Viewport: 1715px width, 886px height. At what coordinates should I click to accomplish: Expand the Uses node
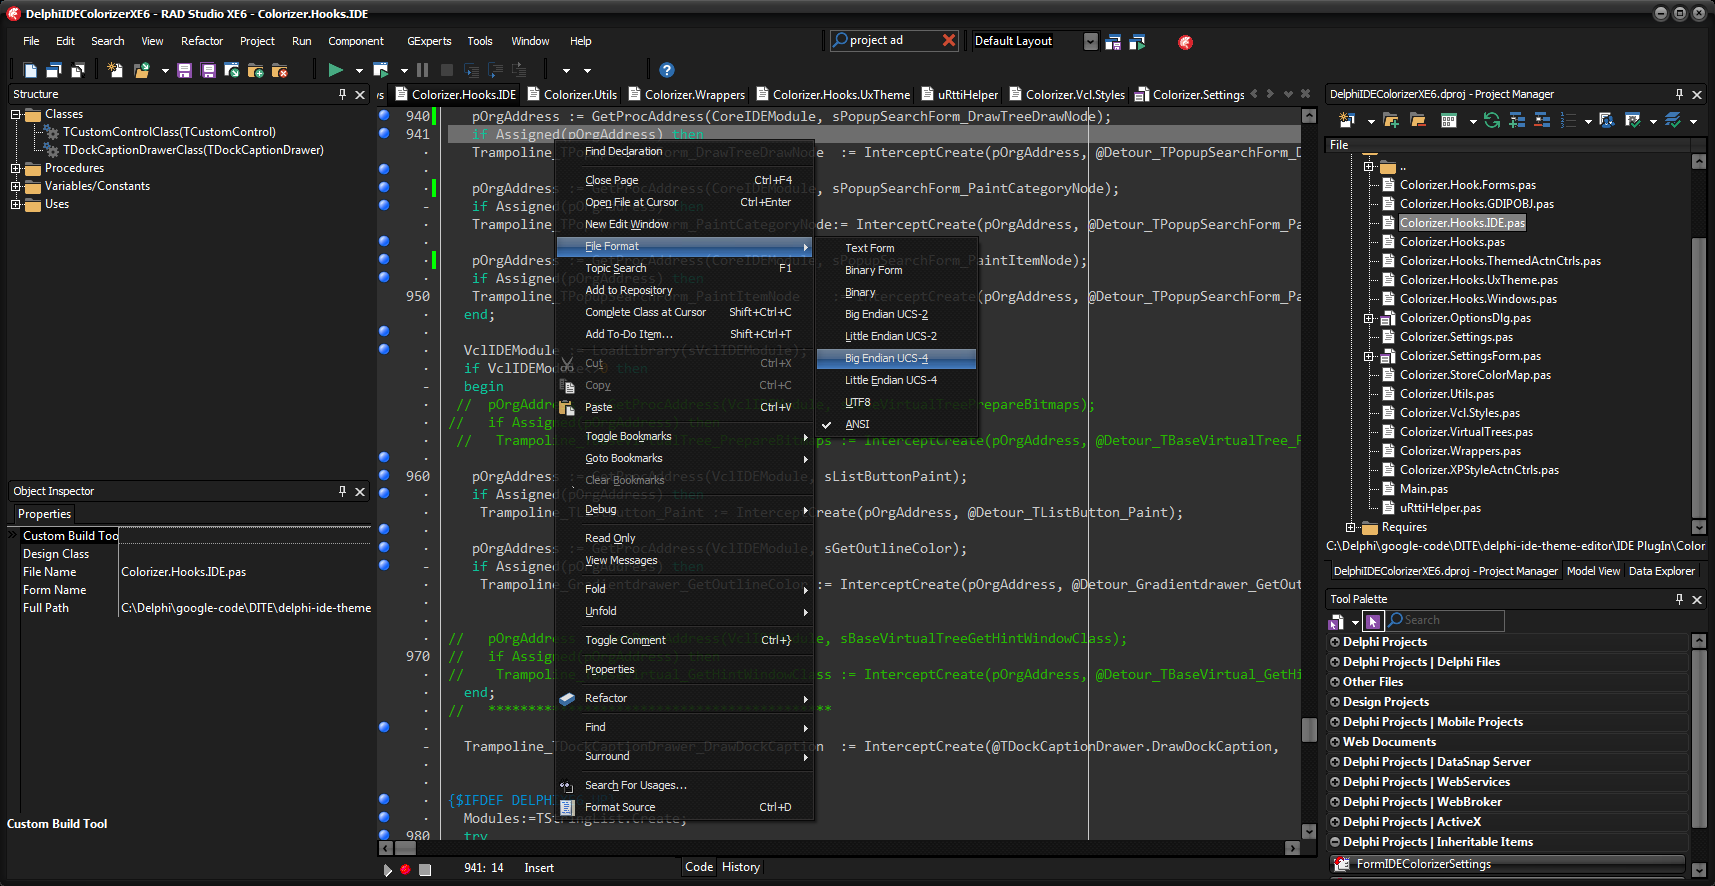(x=16, y=204)
